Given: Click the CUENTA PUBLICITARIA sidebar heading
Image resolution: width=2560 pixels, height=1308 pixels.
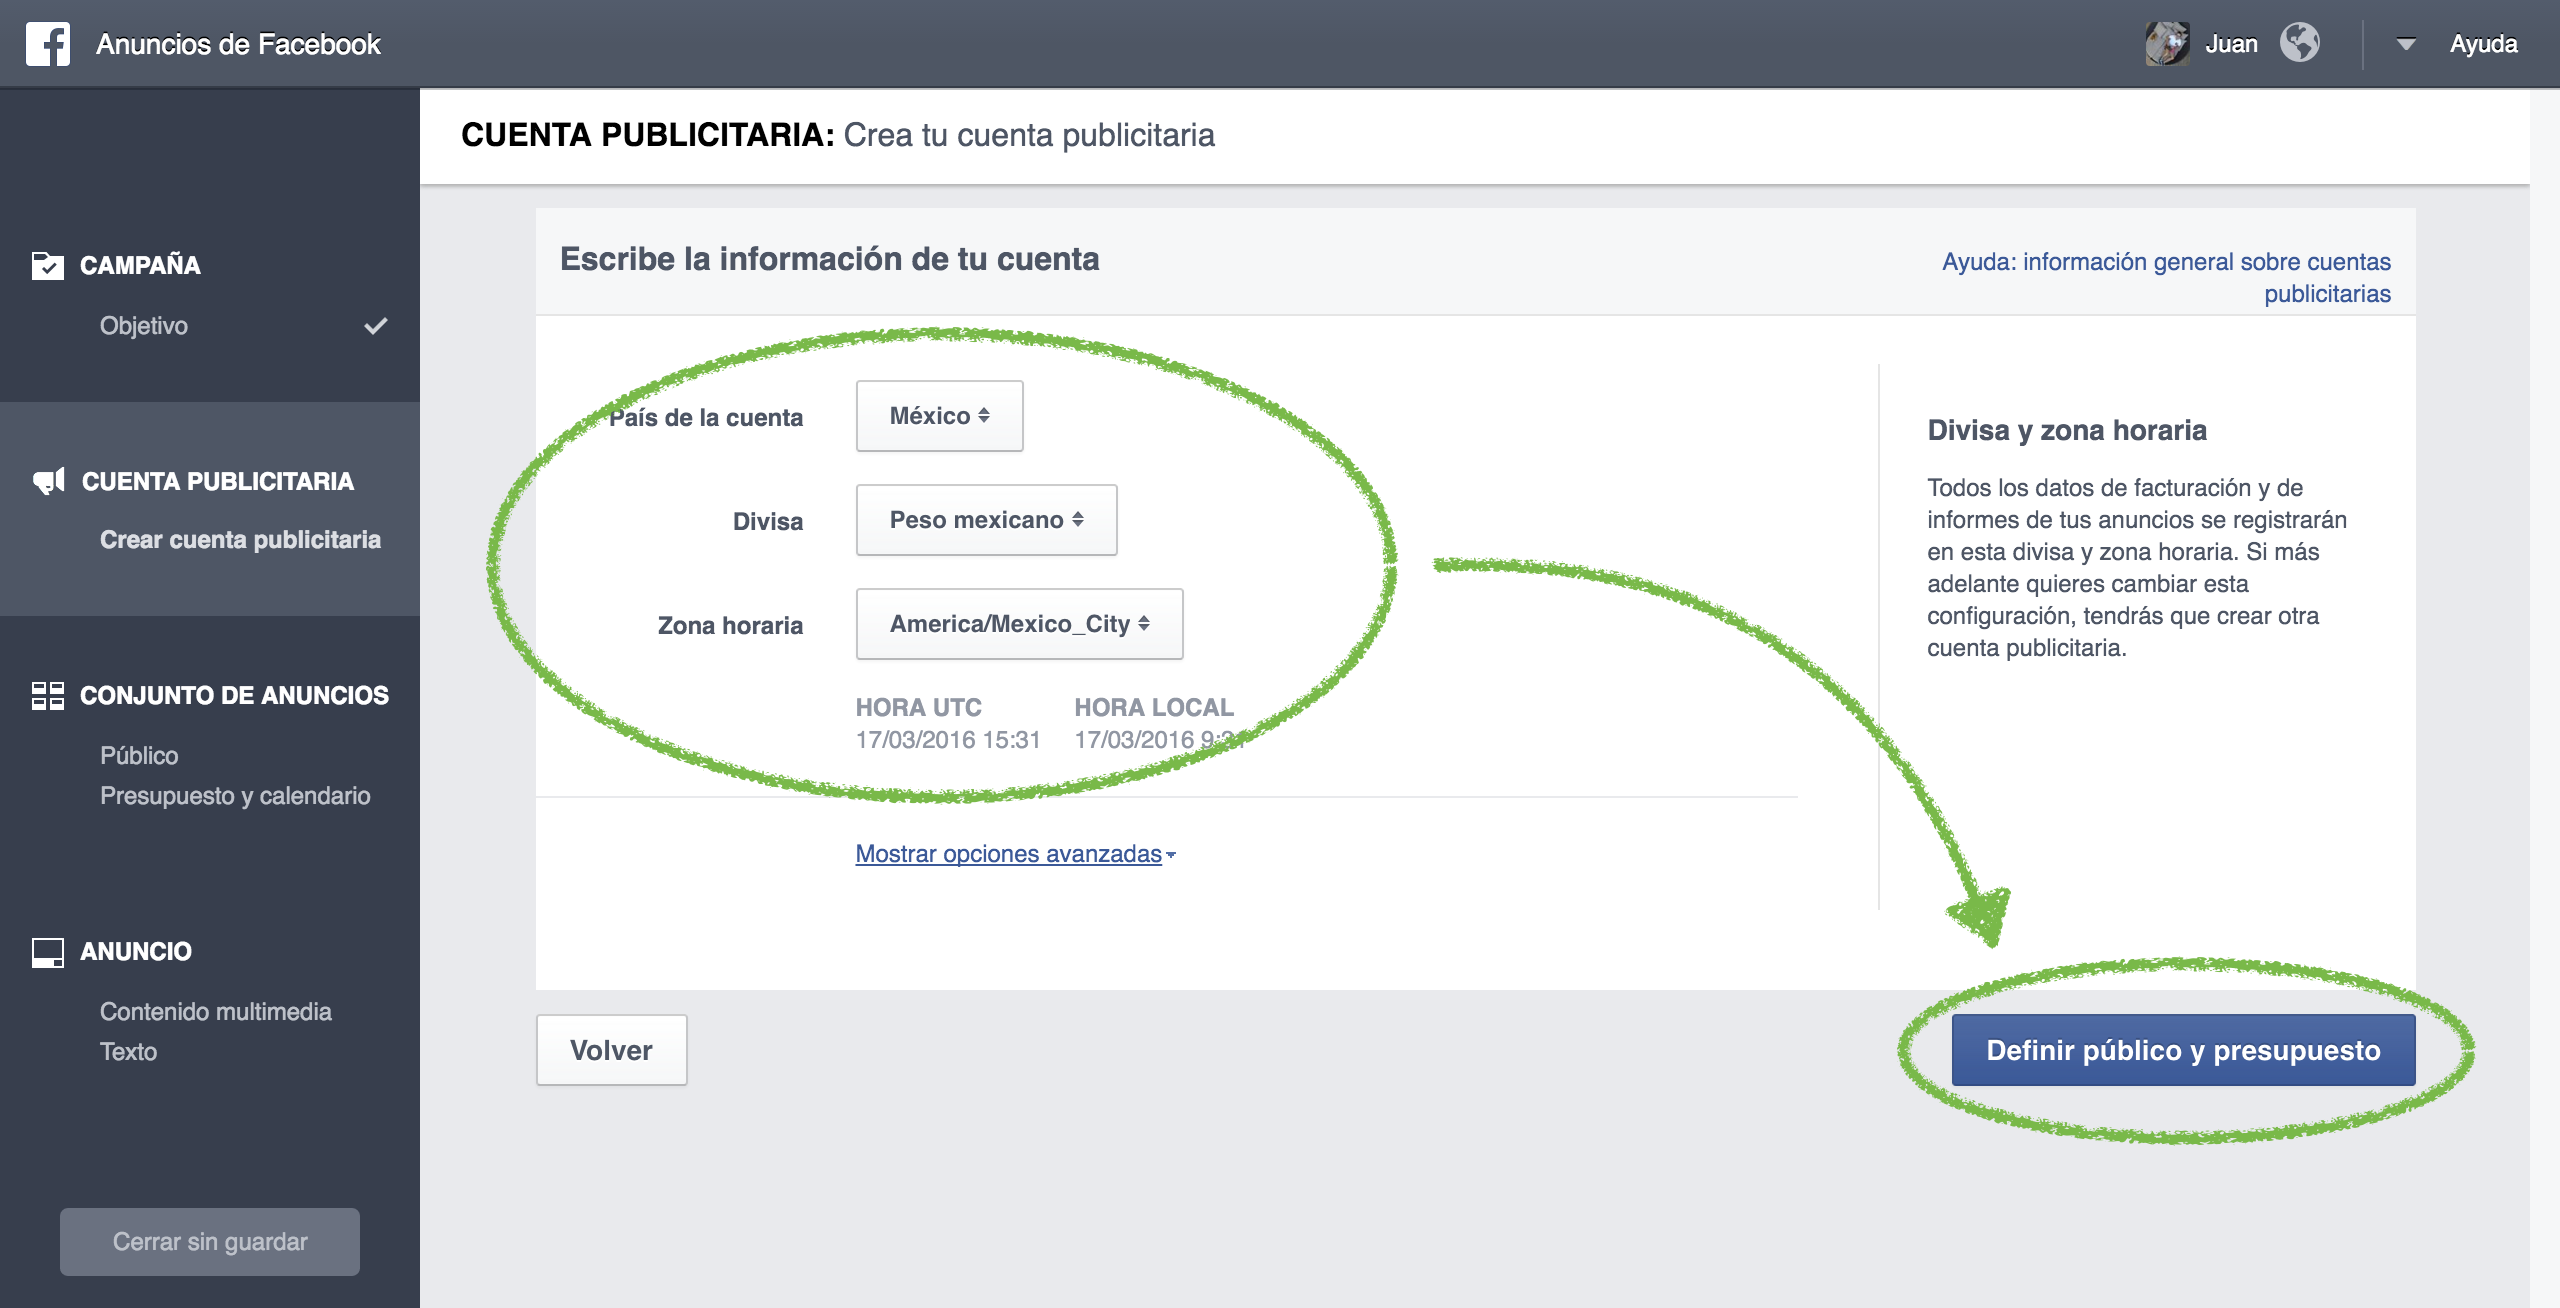Looking at the screenshot, I should (218, 481).
